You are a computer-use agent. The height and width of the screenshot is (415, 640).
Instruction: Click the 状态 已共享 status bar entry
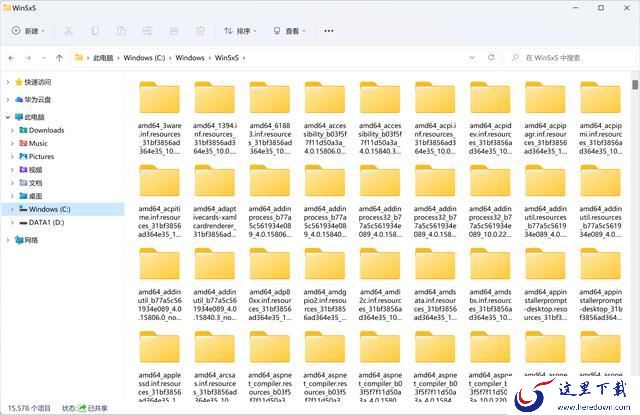tap(84, 408)
